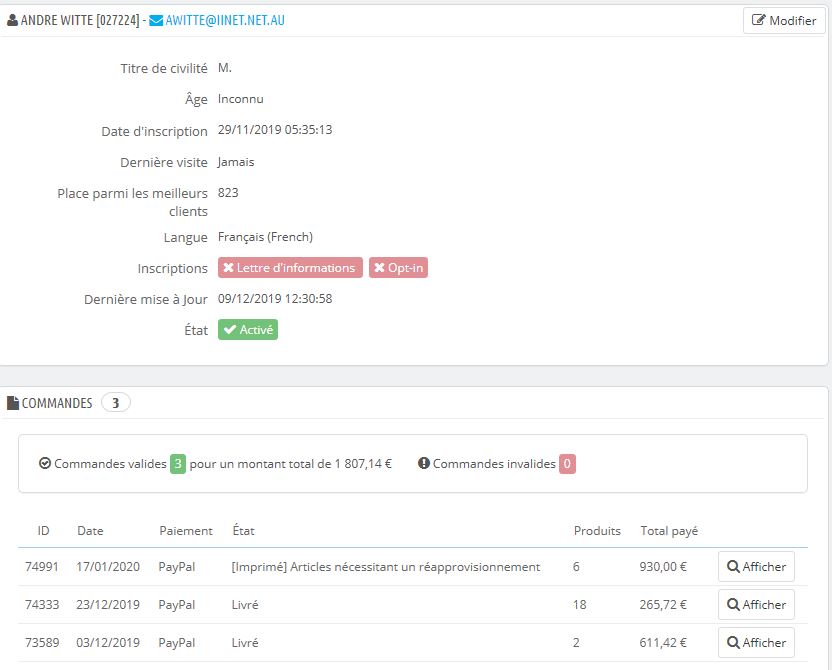View order 74333 with Afficher button

pyautogui.click(x=756, y=605)
